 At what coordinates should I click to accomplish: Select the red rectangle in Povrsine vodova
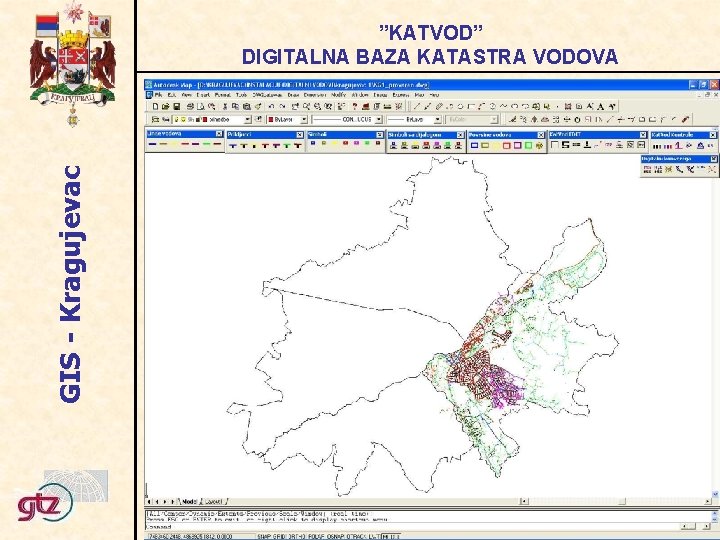(x=506, y=146)
